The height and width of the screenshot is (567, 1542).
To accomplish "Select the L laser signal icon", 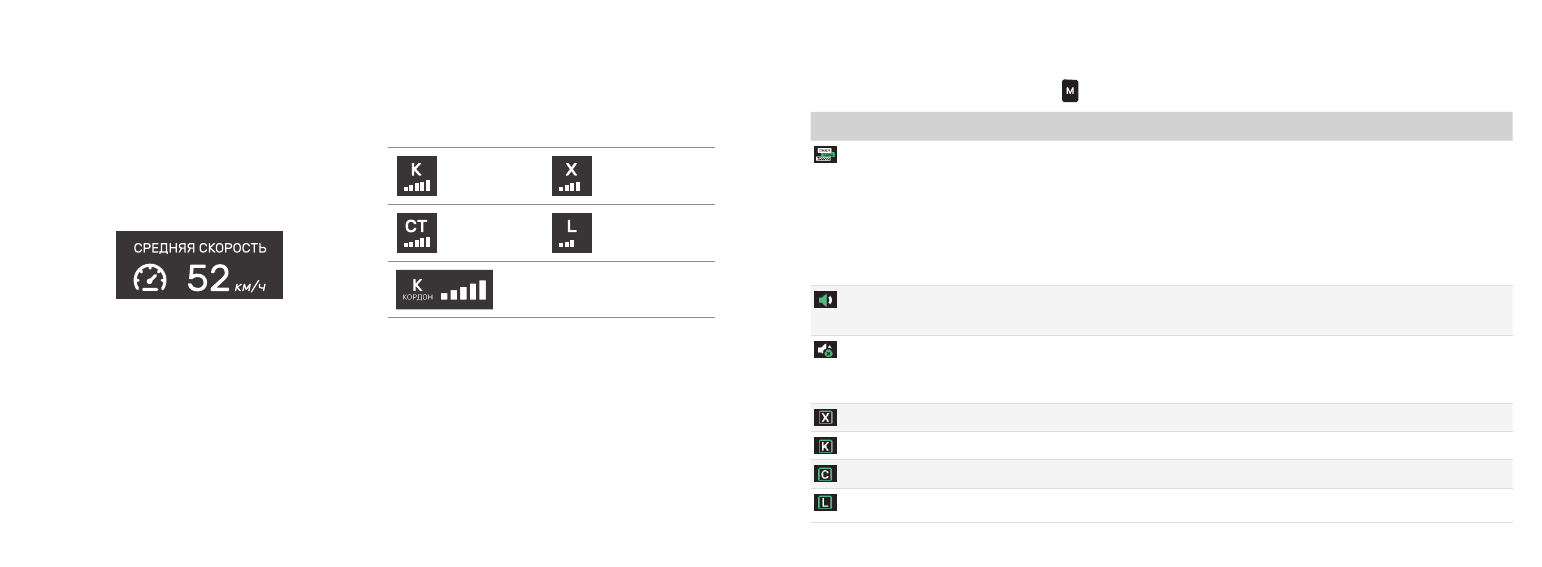I will (x=572, y=232).
